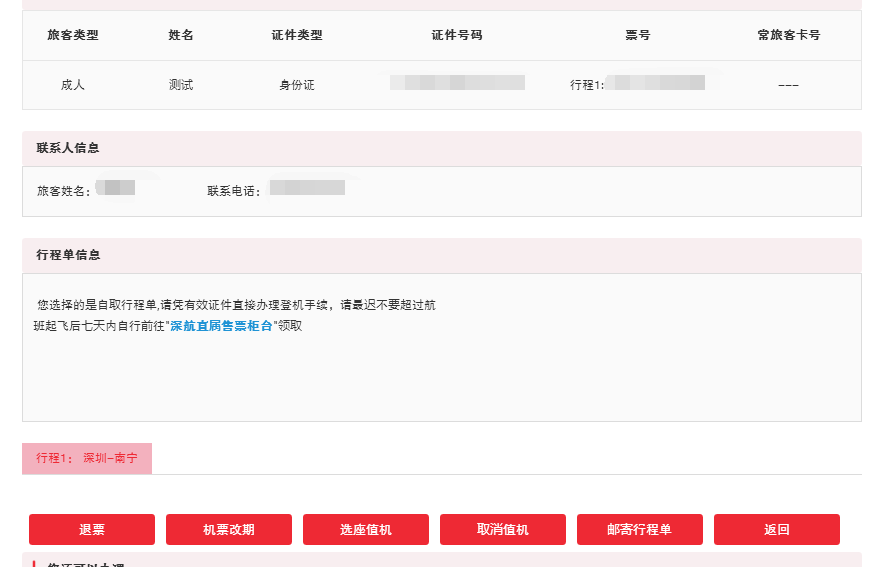This screenshot has height=567, width=873.
Task: Click the masked 联系电话 phone value
Action: 307,188
